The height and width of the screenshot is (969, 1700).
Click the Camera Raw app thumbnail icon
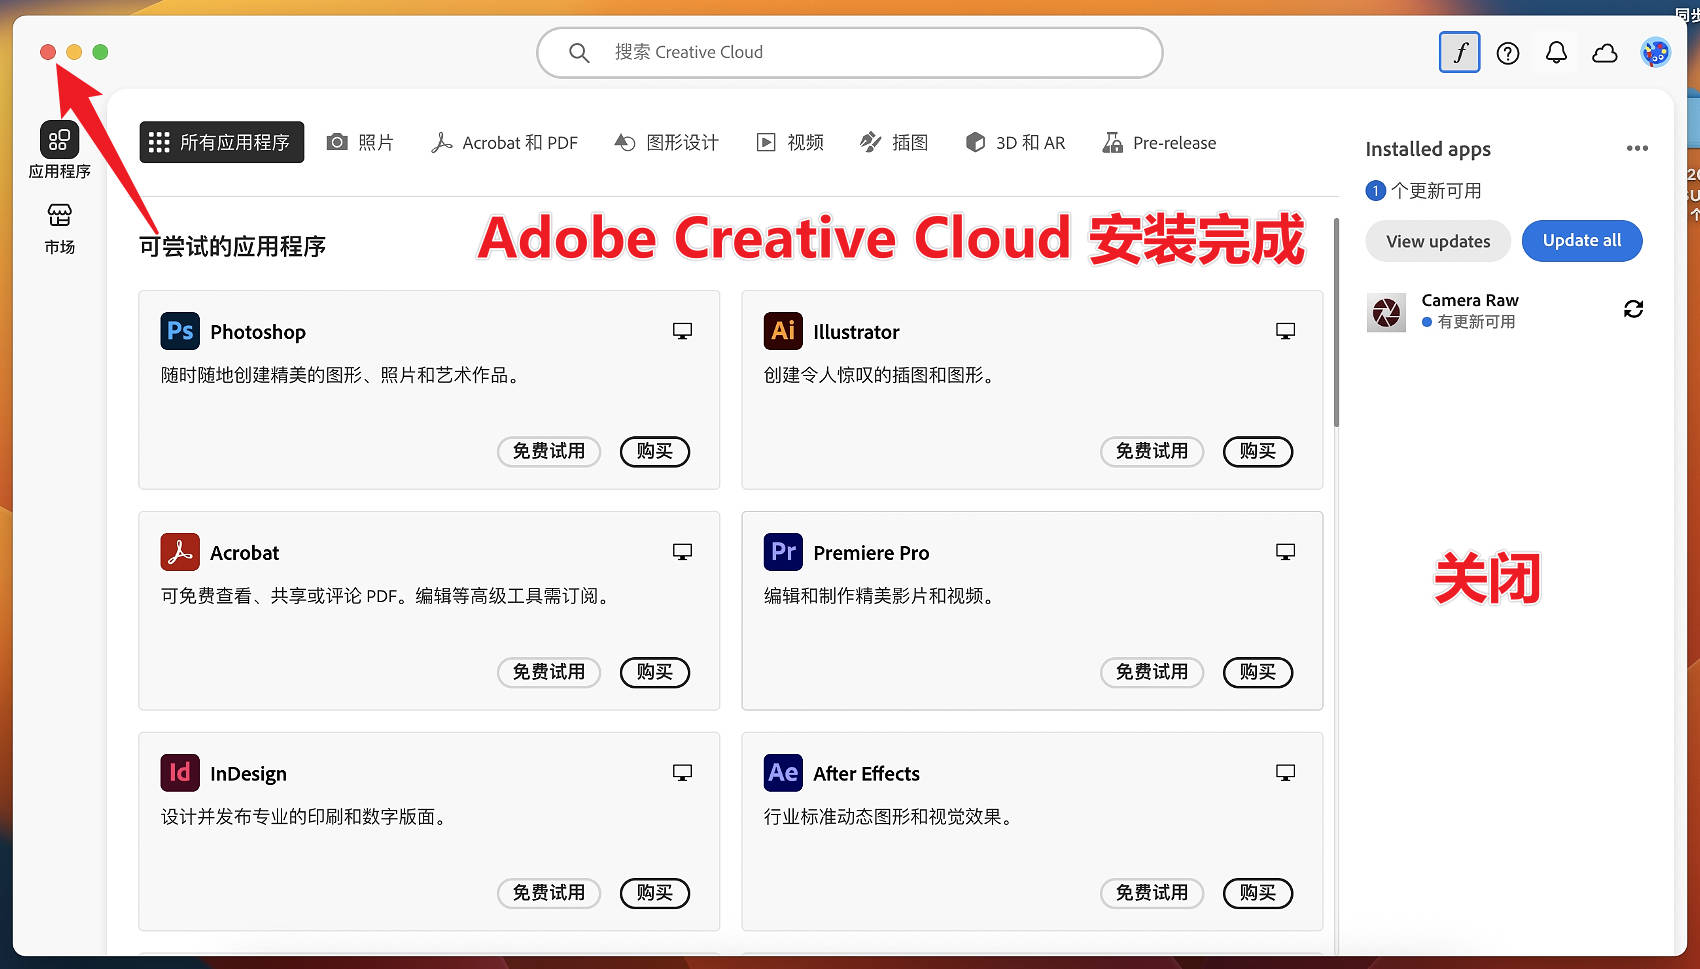point(1386,313)
